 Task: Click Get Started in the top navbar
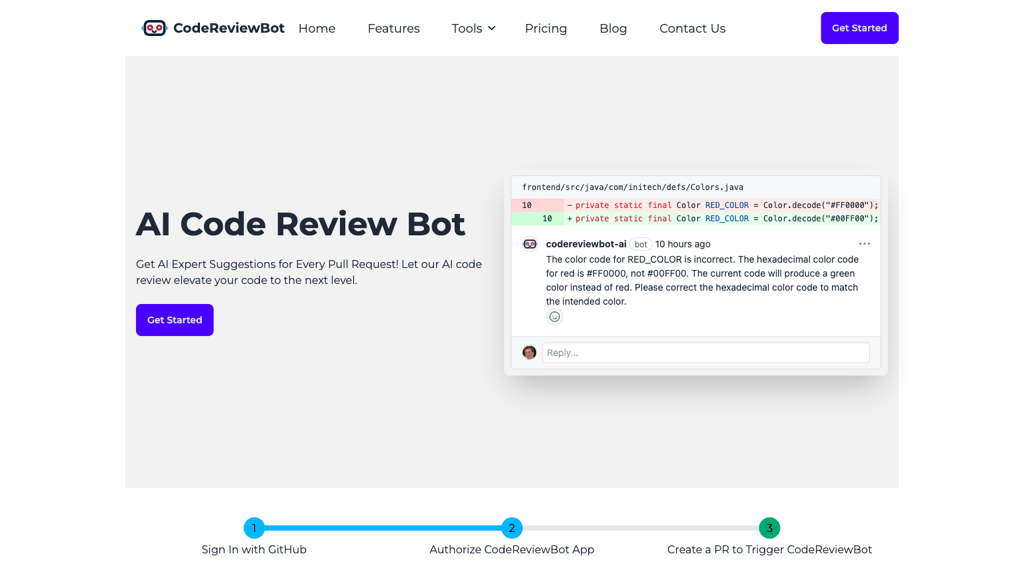859,28
